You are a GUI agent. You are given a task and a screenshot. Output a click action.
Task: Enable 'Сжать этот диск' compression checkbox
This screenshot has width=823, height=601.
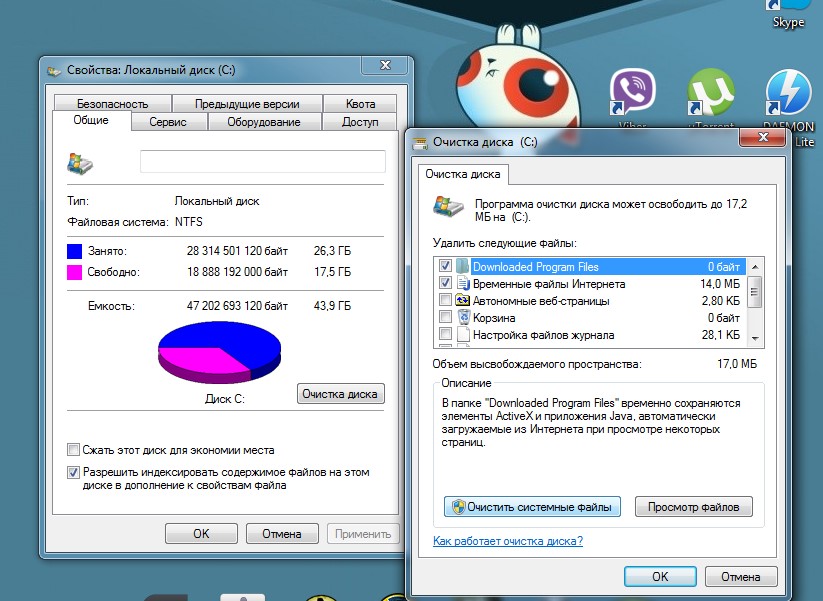tap(73, 450)
